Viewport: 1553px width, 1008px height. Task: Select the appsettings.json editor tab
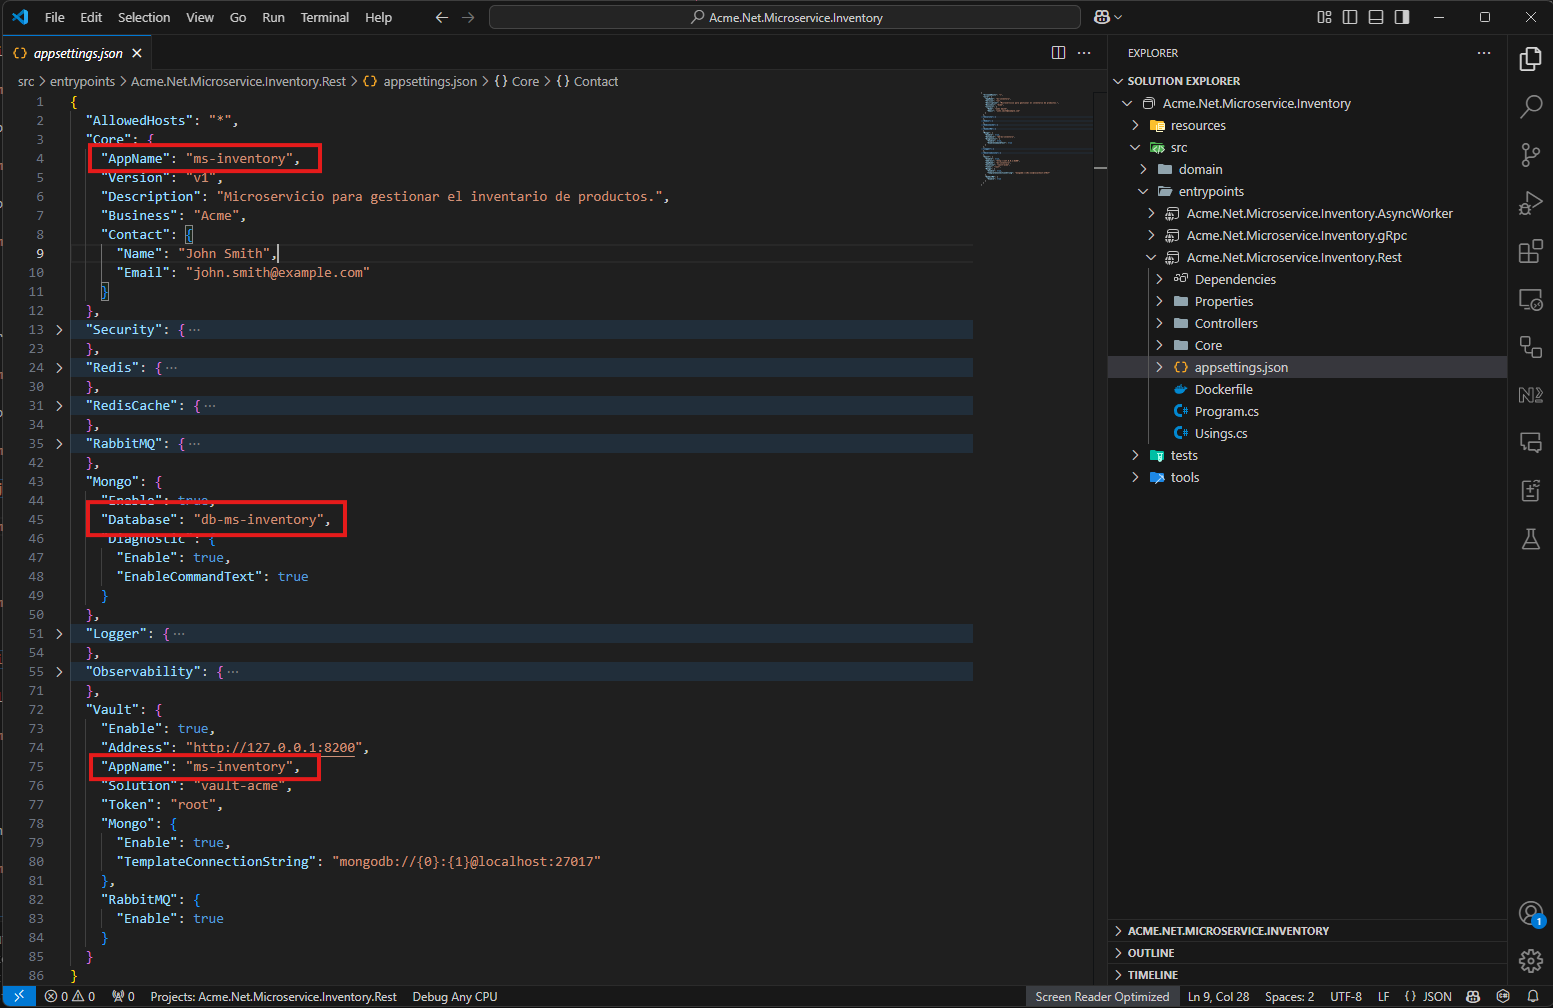point(78,53)
